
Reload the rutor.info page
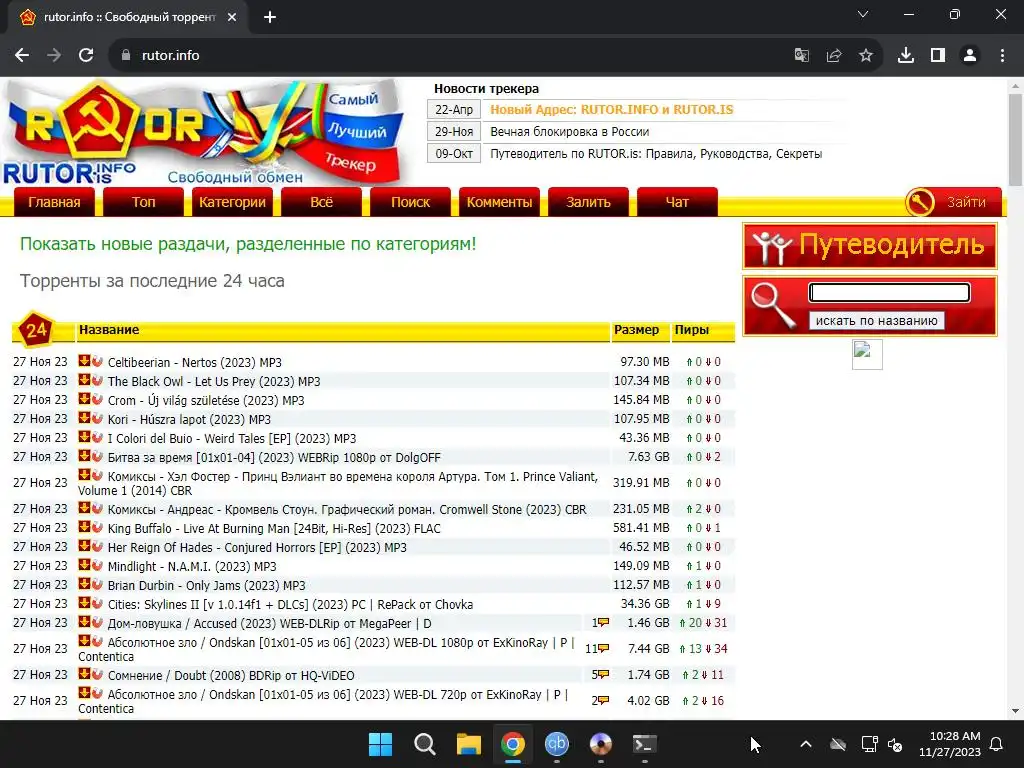click(86, 56)
